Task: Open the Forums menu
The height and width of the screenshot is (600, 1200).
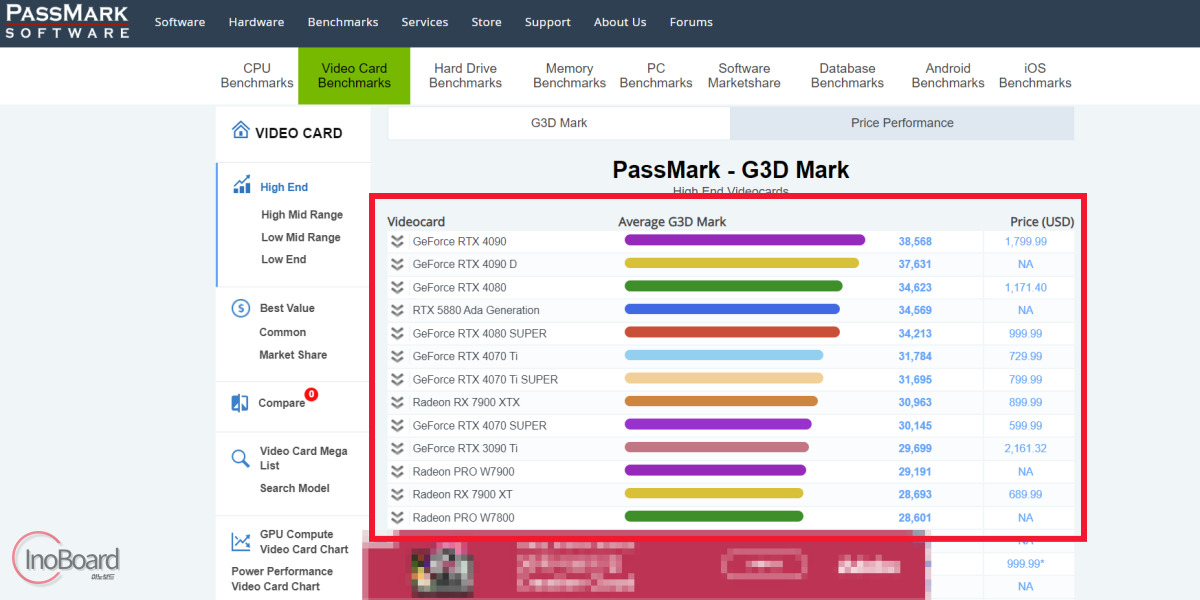Action: (691, 22)
